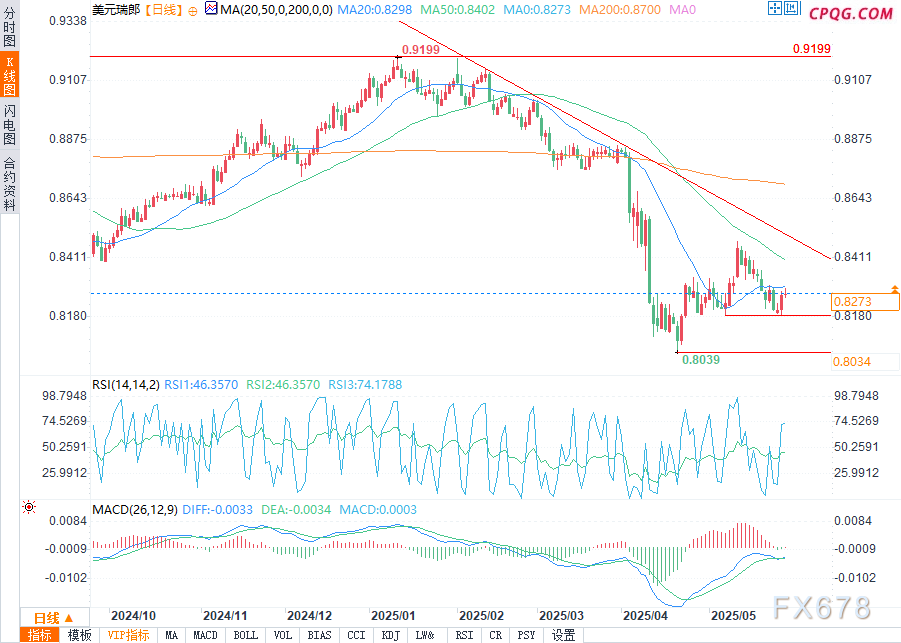Click the RSI(14,14,2) panel label
The image size is (901, 643).
125,384
